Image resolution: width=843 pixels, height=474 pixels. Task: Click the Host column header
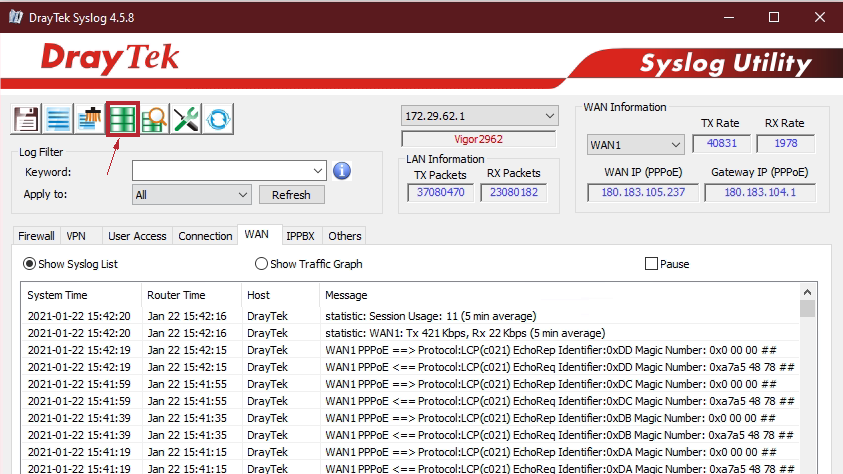tap(280, 295)
